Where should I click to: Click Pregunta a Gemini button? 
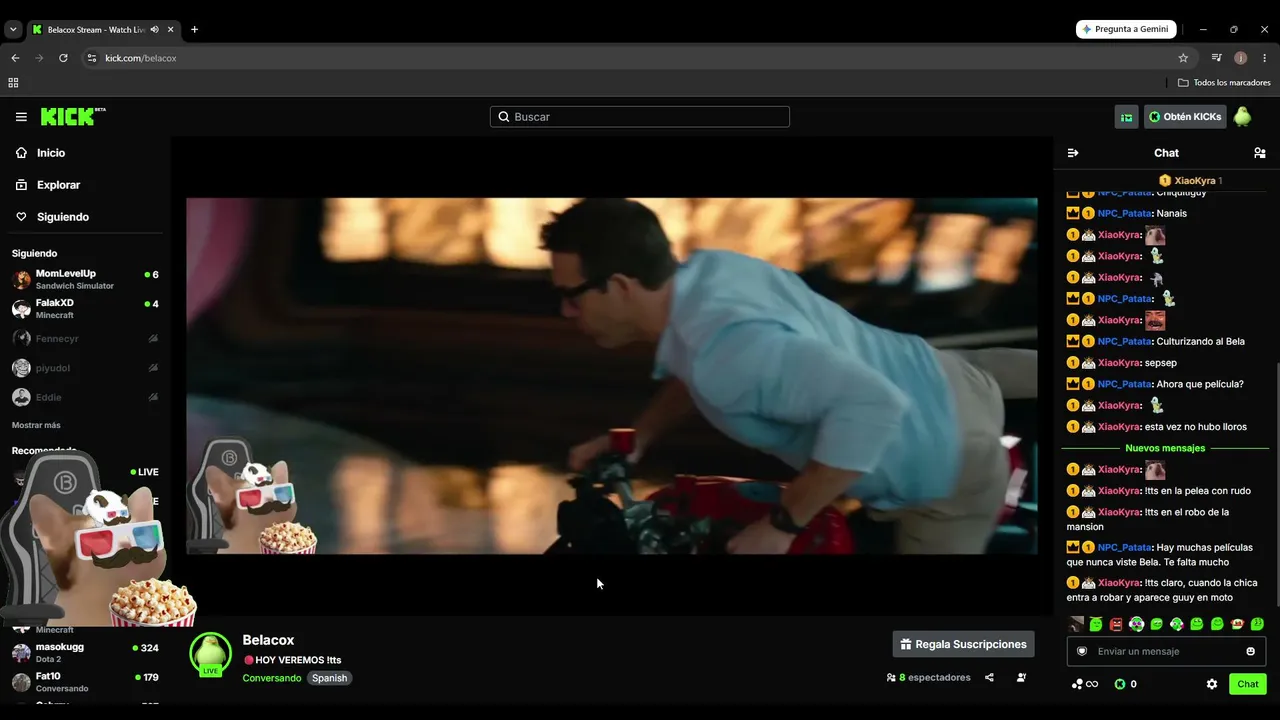pos(1126,29)
